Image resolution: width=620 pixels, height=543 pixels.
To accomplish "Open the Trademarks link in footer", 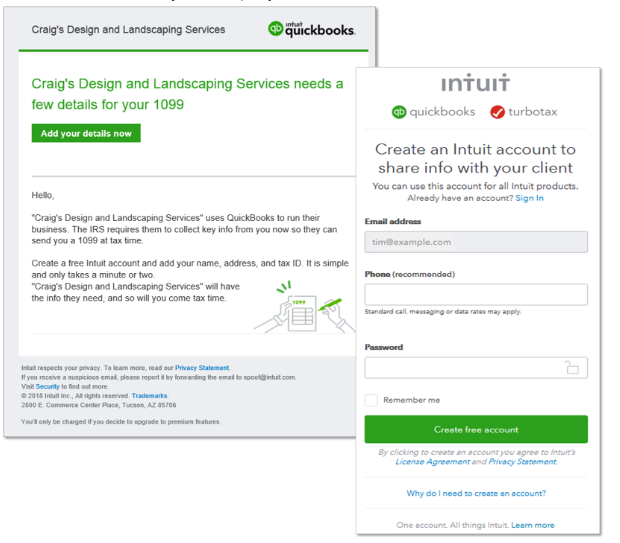I will [149, 395].
